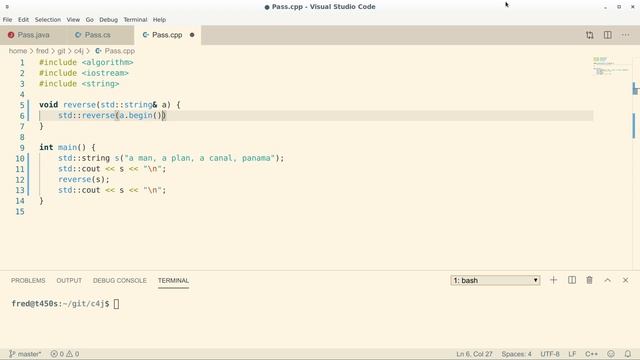Click the editor vertical scrollbar
Image resolution: width=640 pixels, height=360 pixels.
point(635,163)
